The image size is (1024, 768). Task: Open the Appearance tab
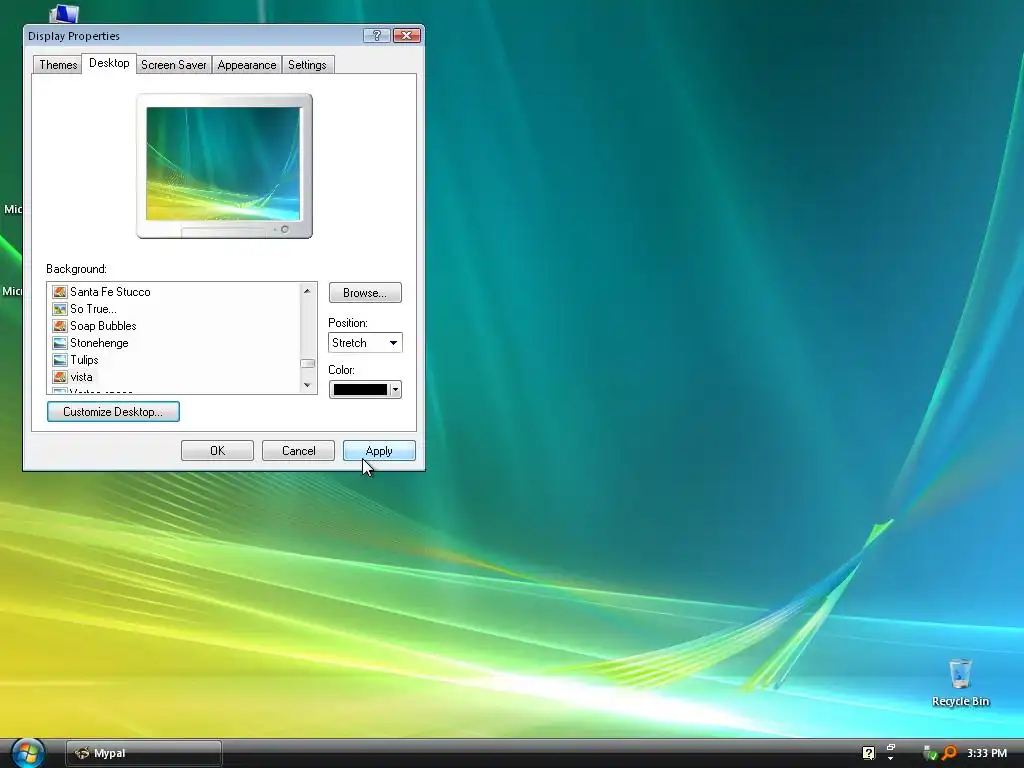tap(247, 65)
